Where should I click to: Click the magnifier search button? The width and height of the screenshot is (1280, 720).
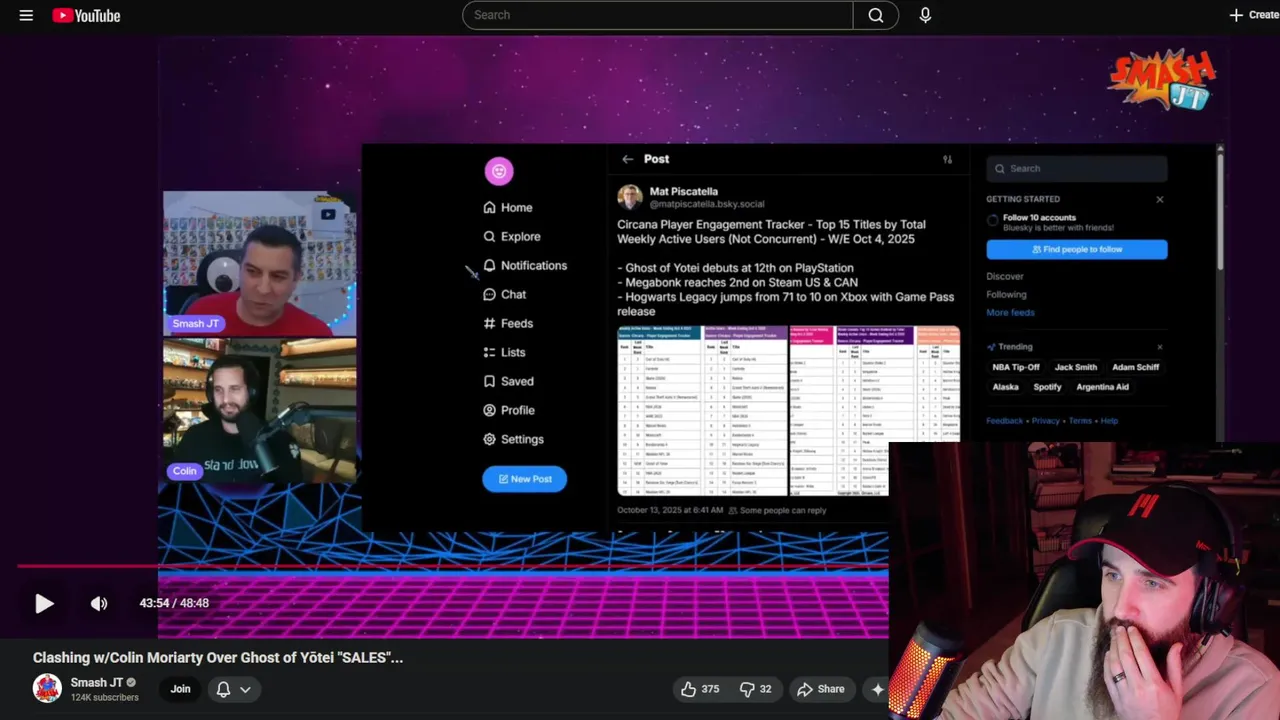(876, 15)
